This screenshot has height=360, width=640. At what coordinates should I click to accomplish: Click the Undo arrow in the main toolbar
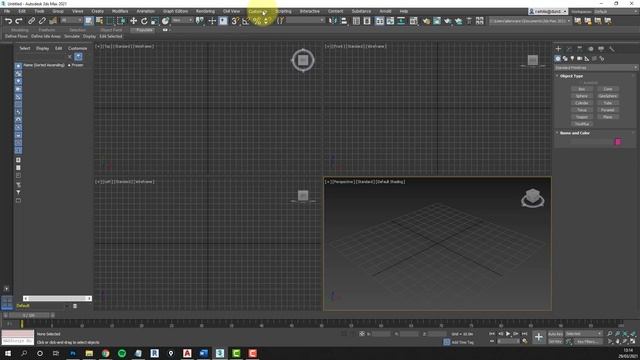(x=8, y=21)
